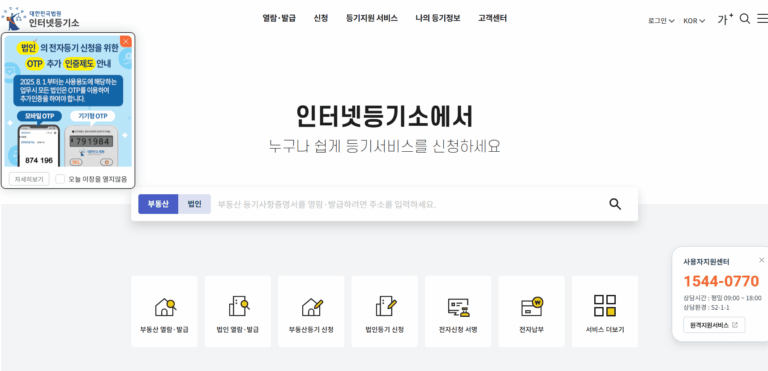Click the 모바일 OTP label in banner

39,116
